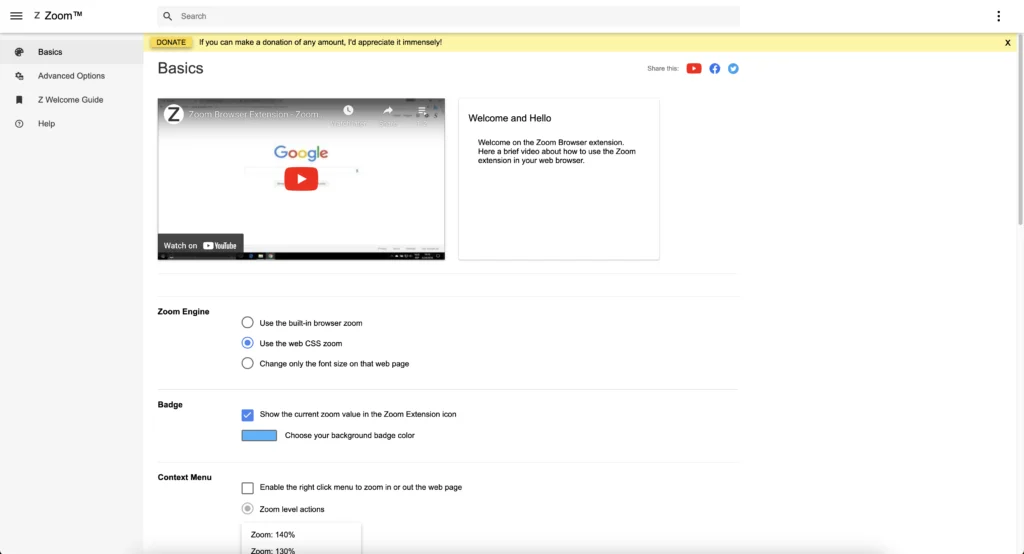Open the three-dot more options menu
Image resolution: width=1024 pixels, height=554 pixels.
[998, 16]
